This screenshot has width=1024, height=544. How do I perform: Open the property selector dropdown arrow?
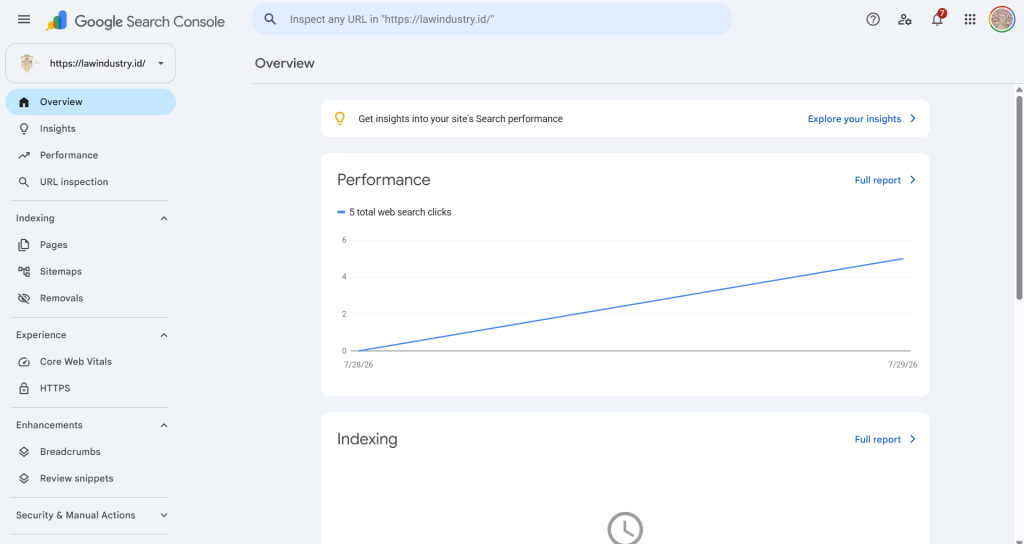161,63
